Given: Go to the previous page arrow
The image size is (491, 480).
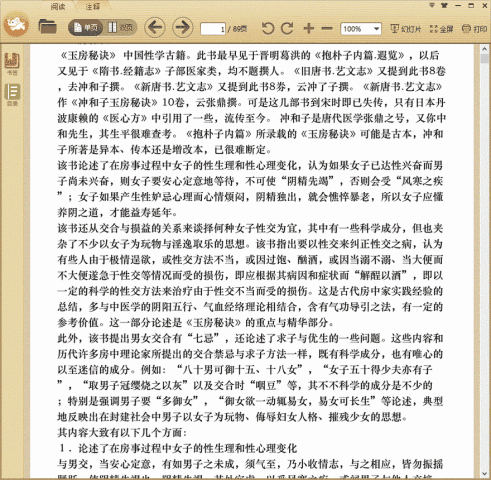Looking at the screenshot, I should 155,27.
